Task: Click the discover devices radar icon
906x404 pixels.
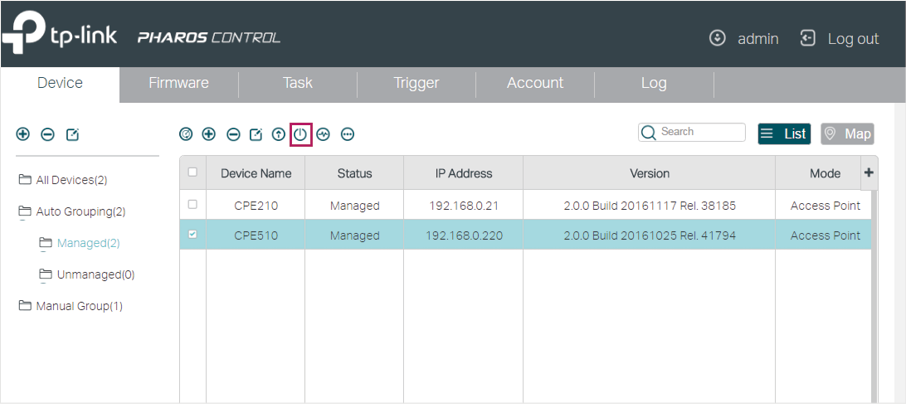Action: (185, 135)
